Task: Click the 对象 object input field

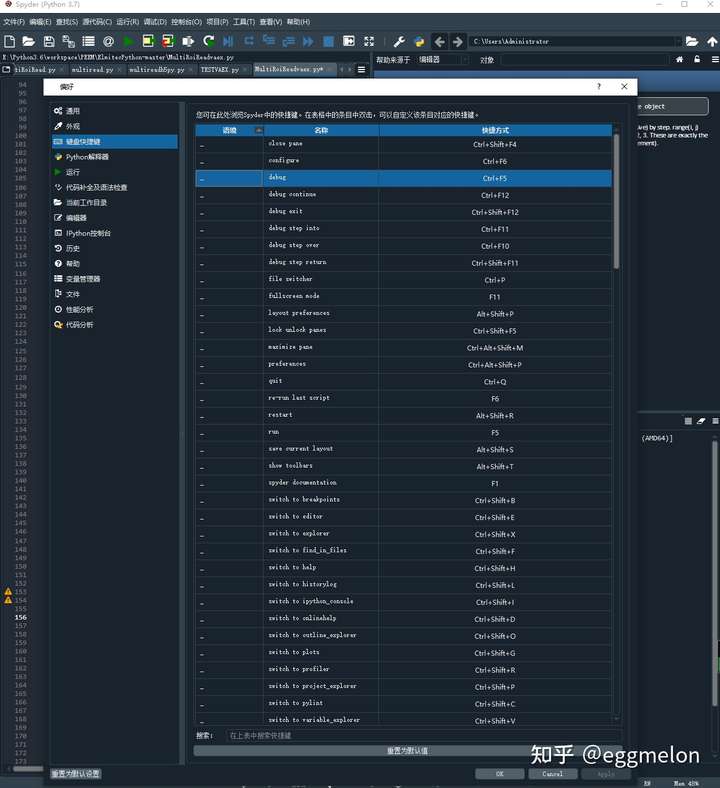Action: pyautogui.click(x=584, y=60)
